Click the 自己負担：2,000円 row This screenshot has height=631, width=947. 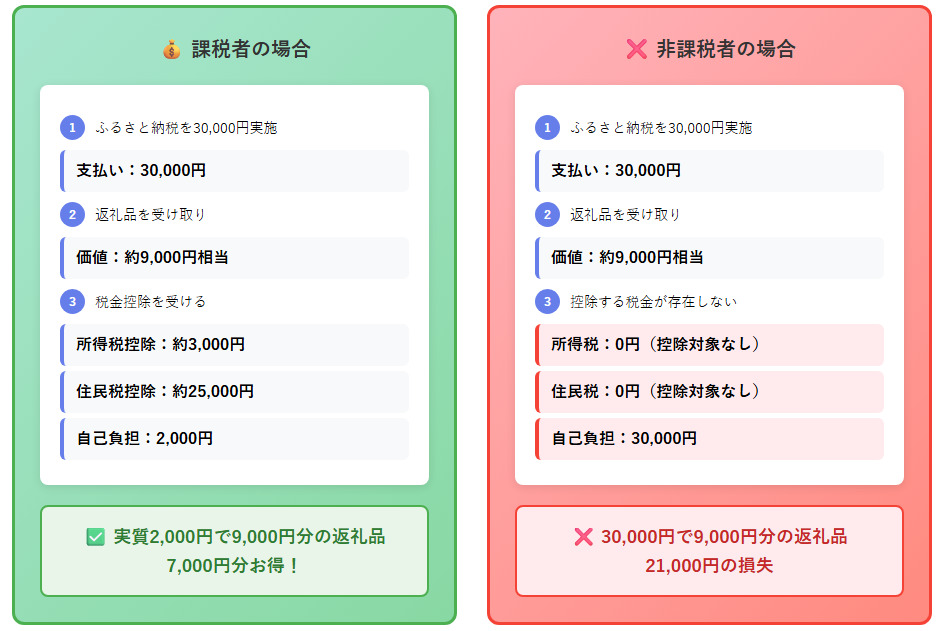tap(234, 438)
